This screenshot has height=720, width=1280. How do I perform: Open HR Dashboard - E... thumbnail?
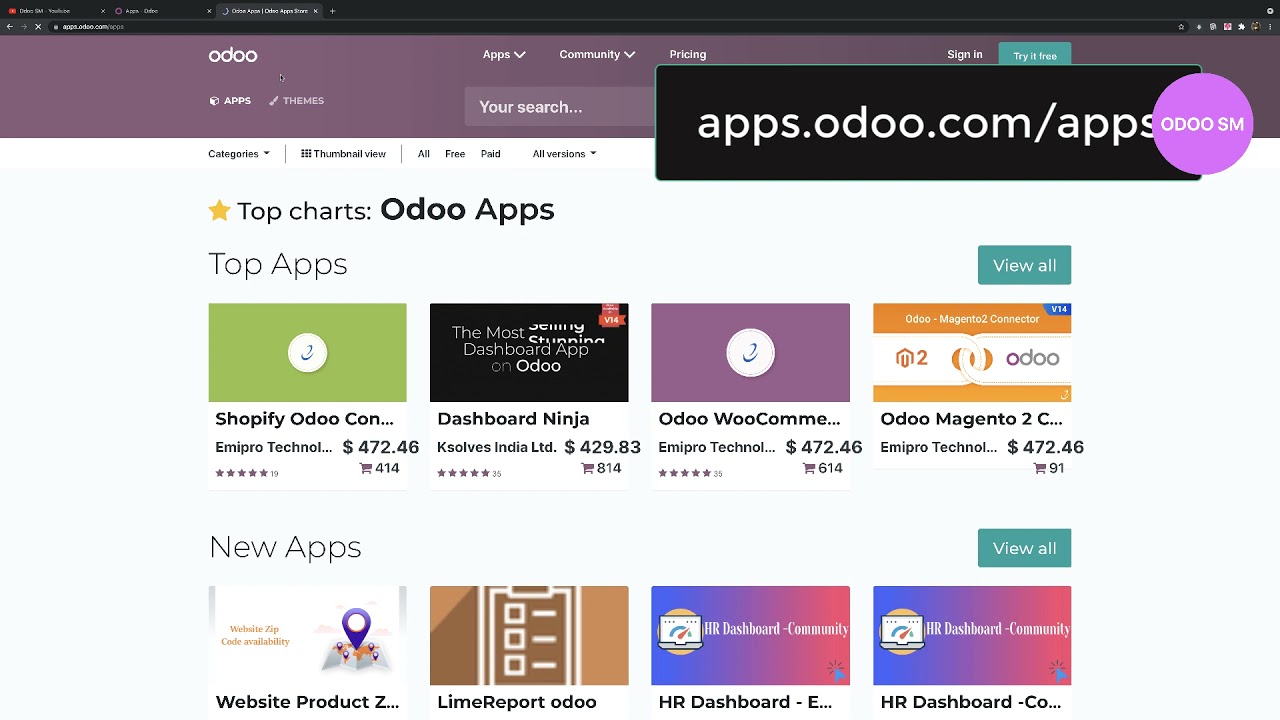coord(750,635)
